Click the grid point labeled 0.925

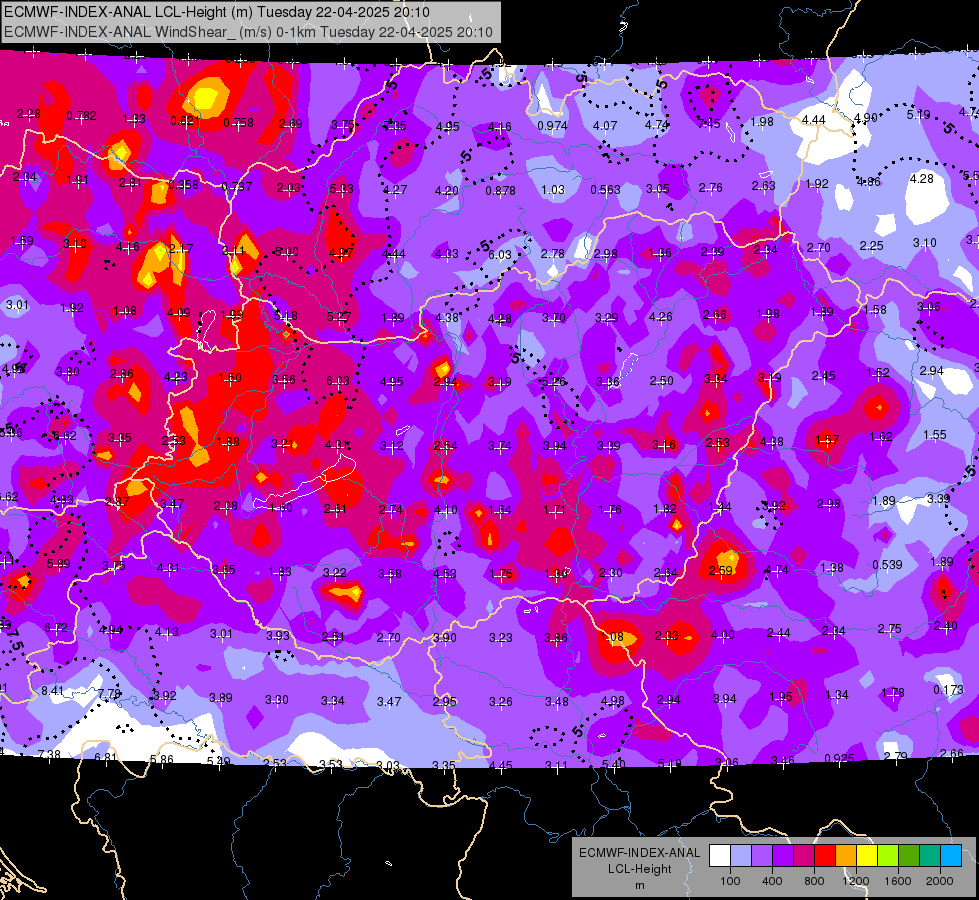pos(839,759)
